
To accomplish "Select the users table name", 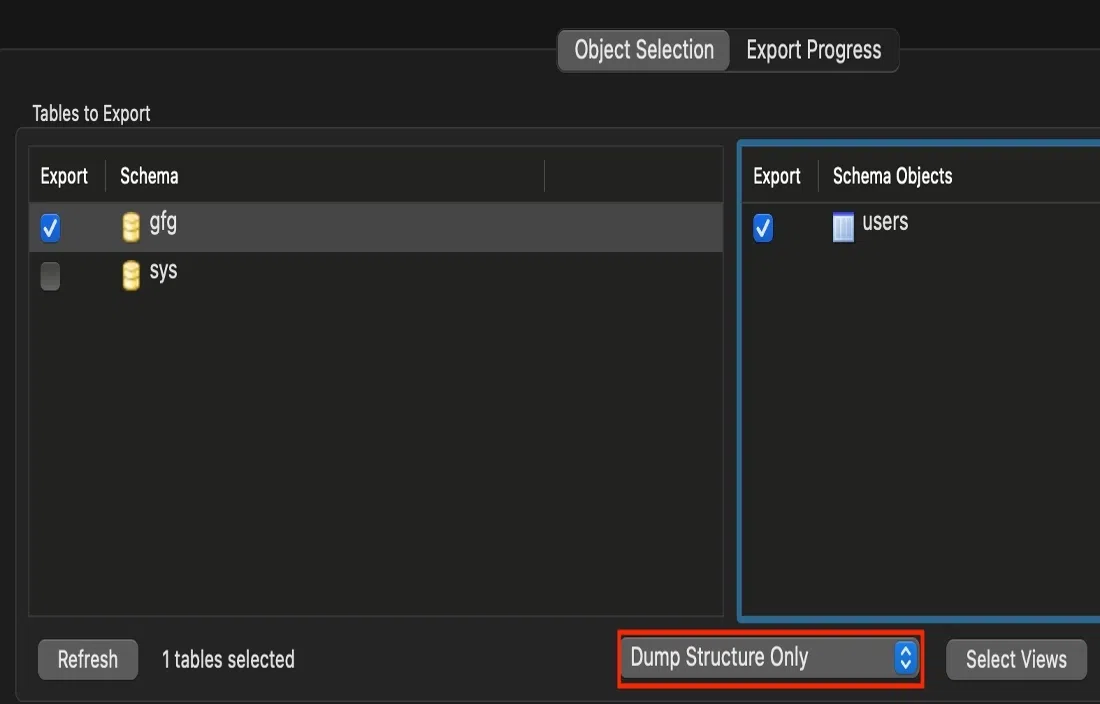I will click(885, 222).
